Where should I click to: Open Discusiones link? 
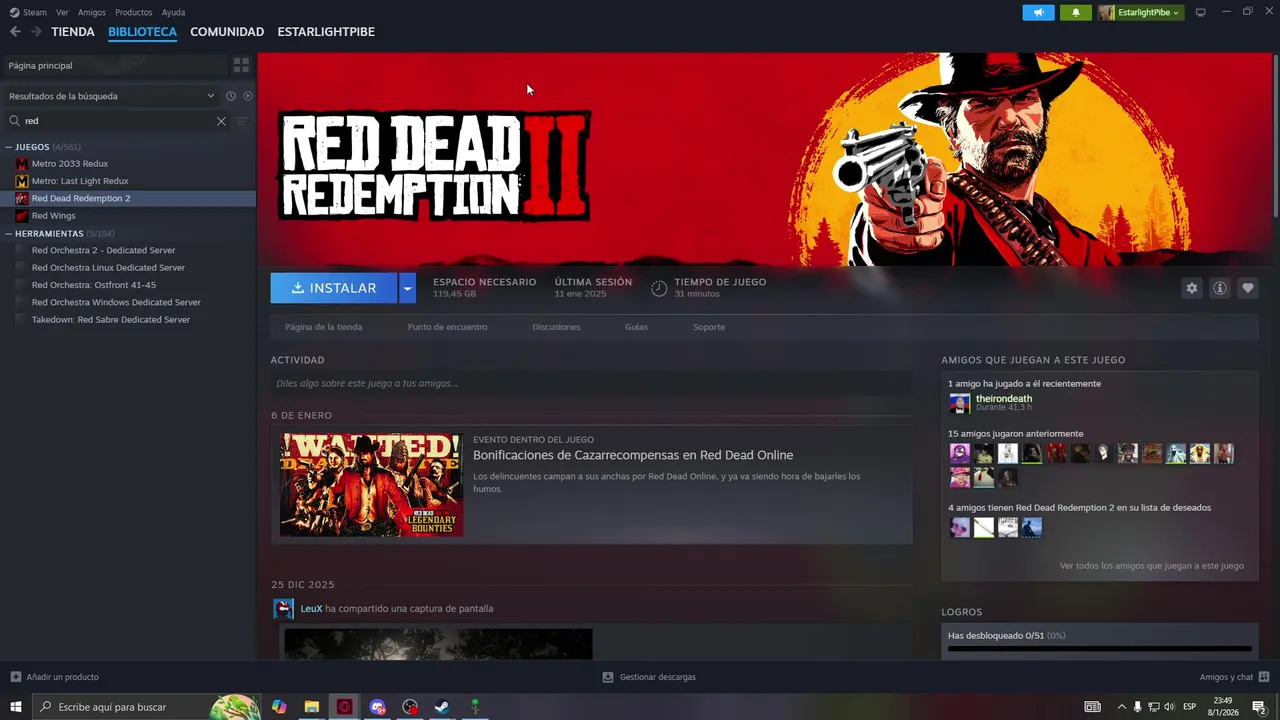(x=556, y=327)
